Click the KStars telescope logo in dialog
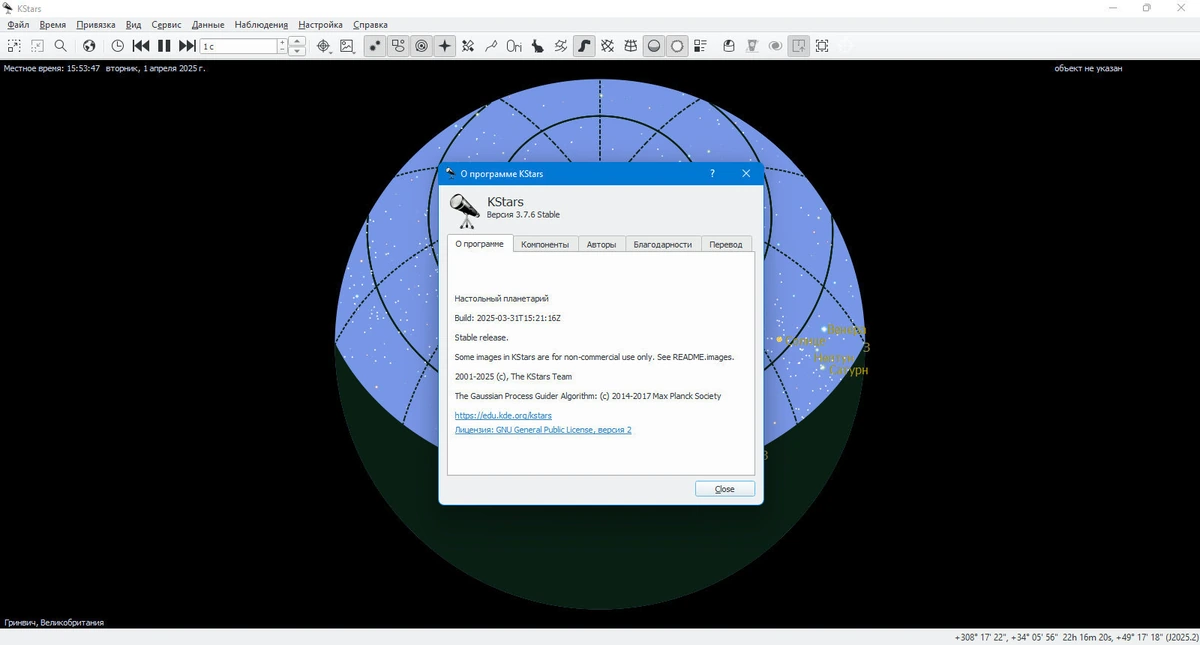Screen dimensions: 1200x645 463,211
